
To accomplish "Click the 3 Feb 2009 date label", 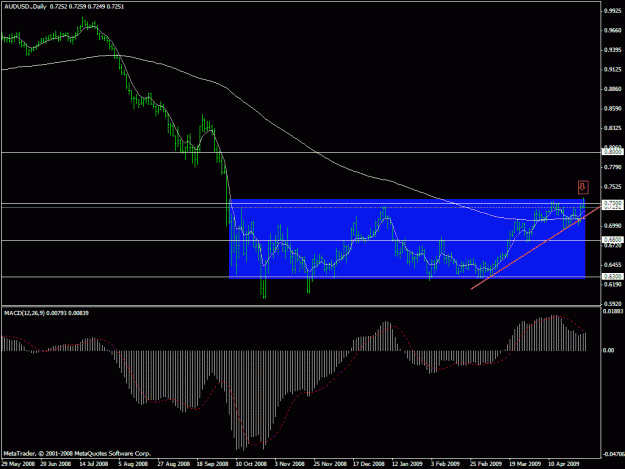I will [x=446, y=464].
